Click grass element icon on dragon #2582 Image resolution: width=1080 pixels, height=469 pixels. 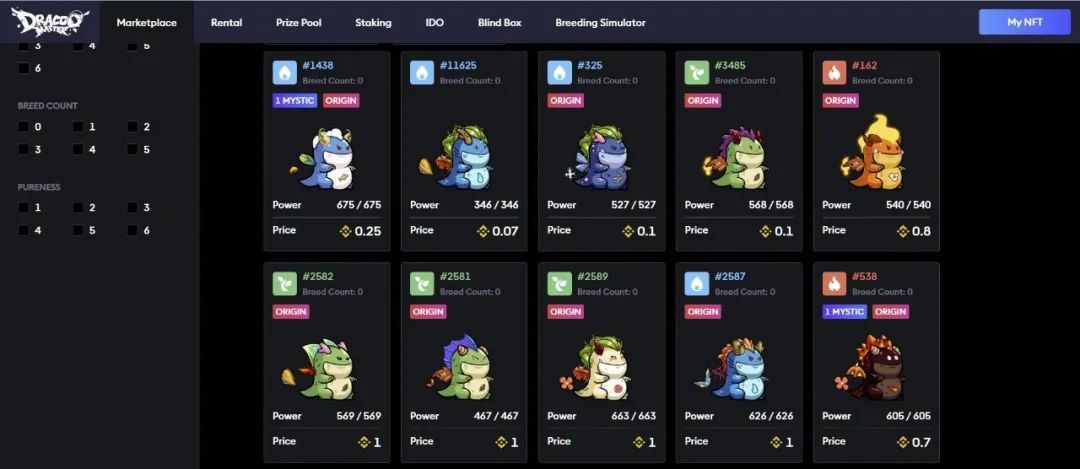pyautogui.click(x=284, y=283)
